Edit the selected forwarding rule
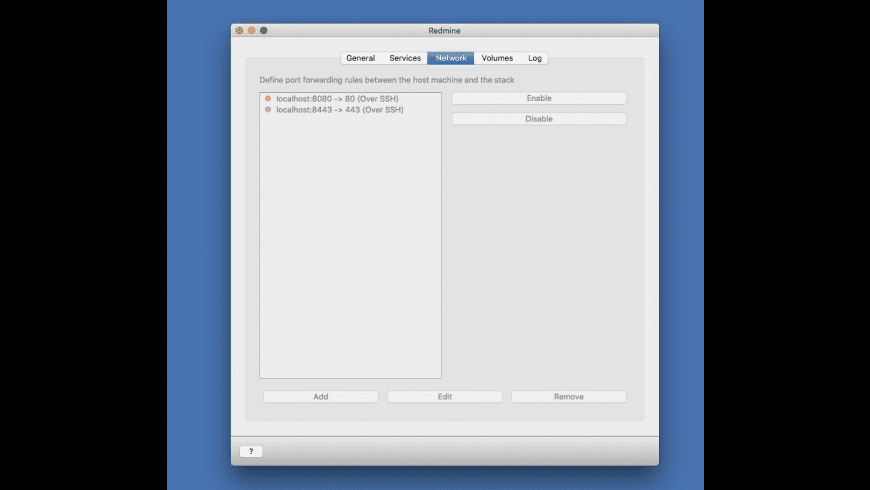This screenshot has width=870, height=490. [445, 397]
